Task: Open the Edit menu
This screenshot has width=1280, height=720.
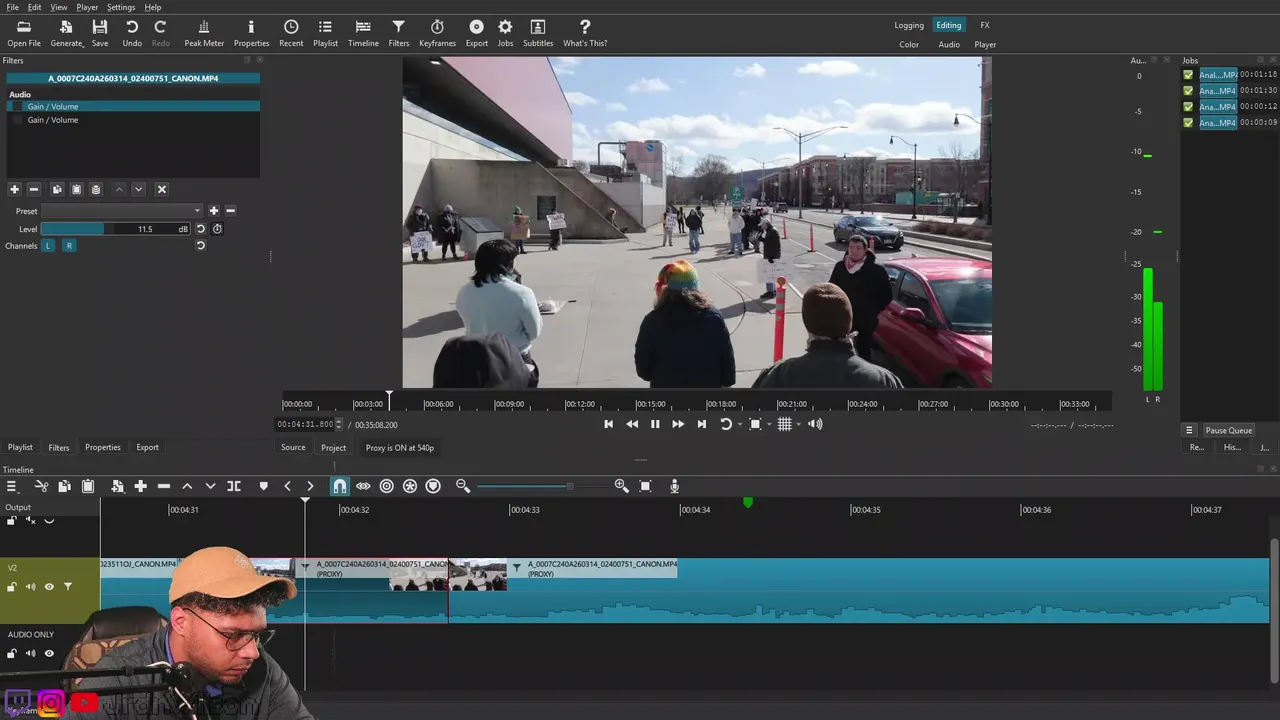Action: [34, 7]
